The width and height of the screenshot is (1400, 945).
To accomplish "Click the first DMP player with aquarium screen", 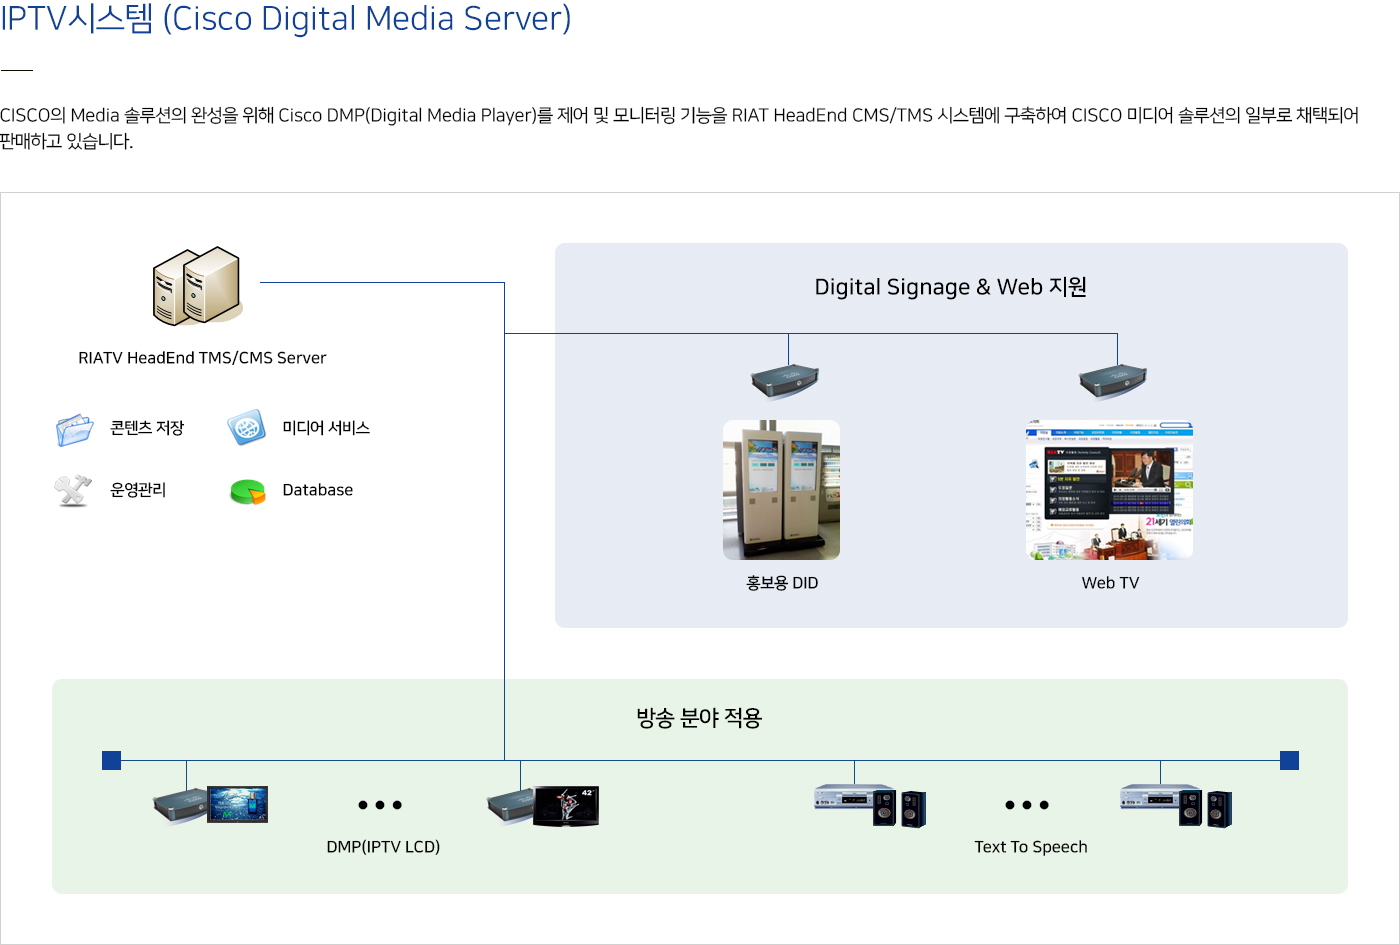I will [210, 805].
